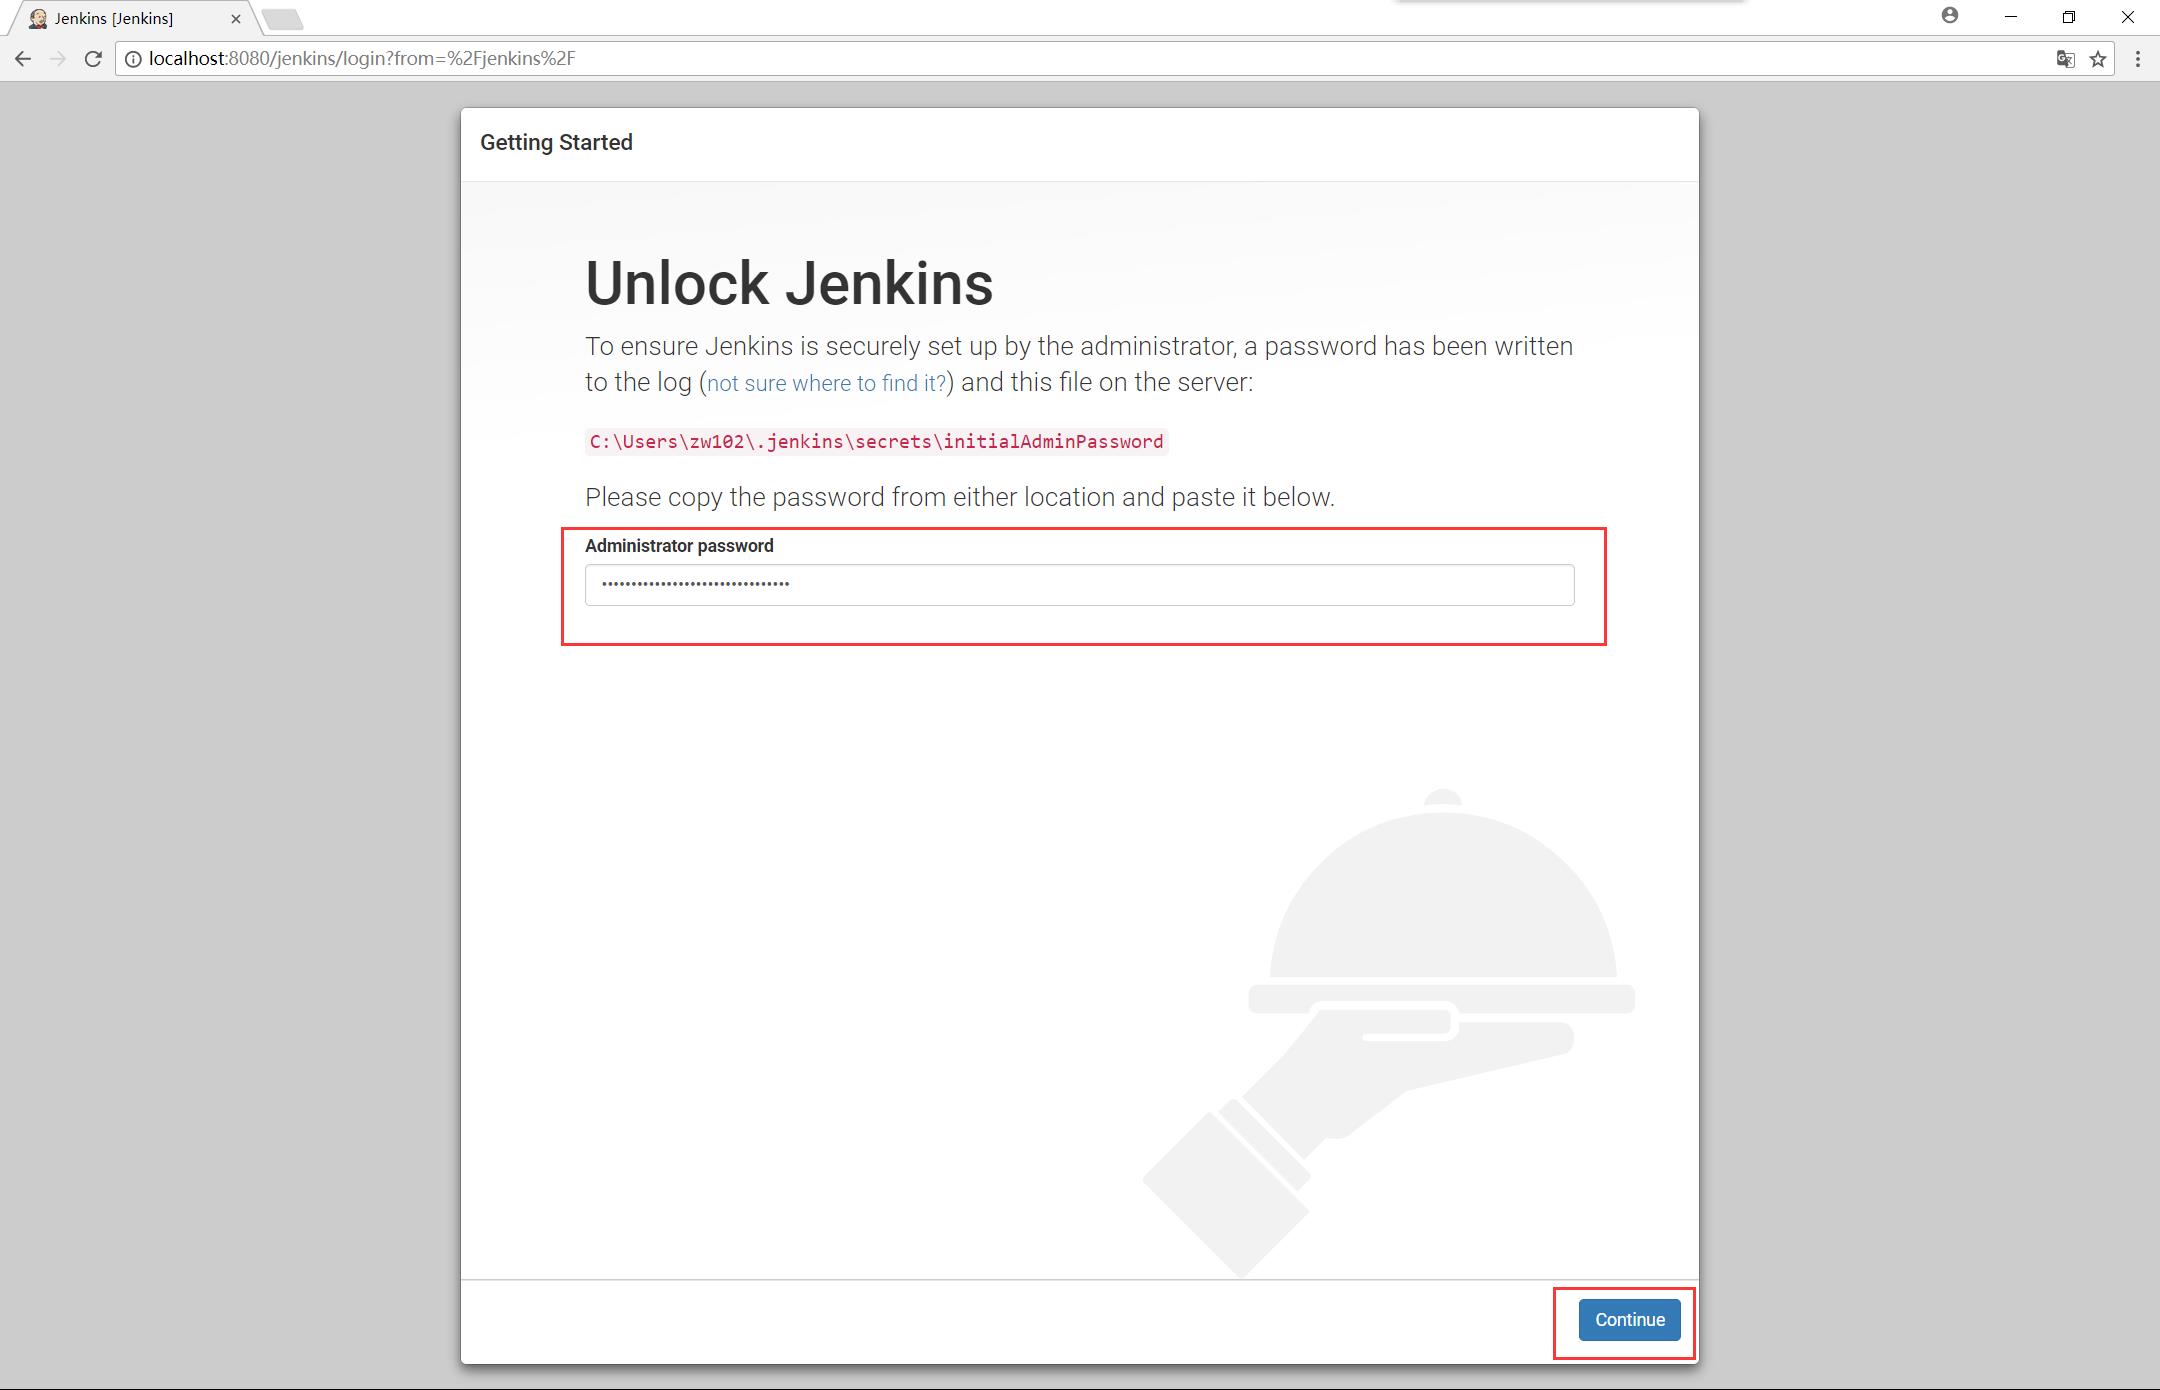Click the address bar URL
The width and height of the screenshot is (2160, 1390).
coord(362,59)
